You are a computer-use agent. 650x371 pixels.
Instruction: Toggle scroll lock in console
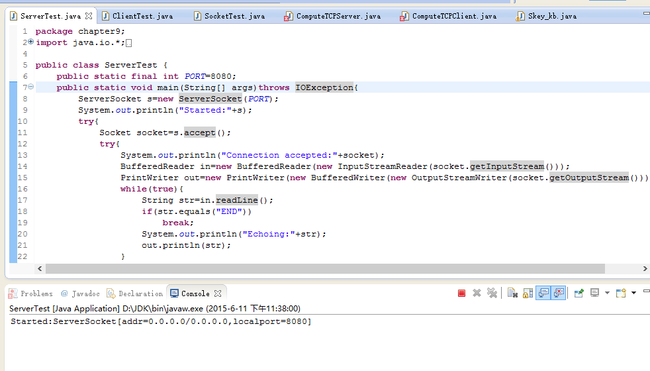click(x=528, y=293)
